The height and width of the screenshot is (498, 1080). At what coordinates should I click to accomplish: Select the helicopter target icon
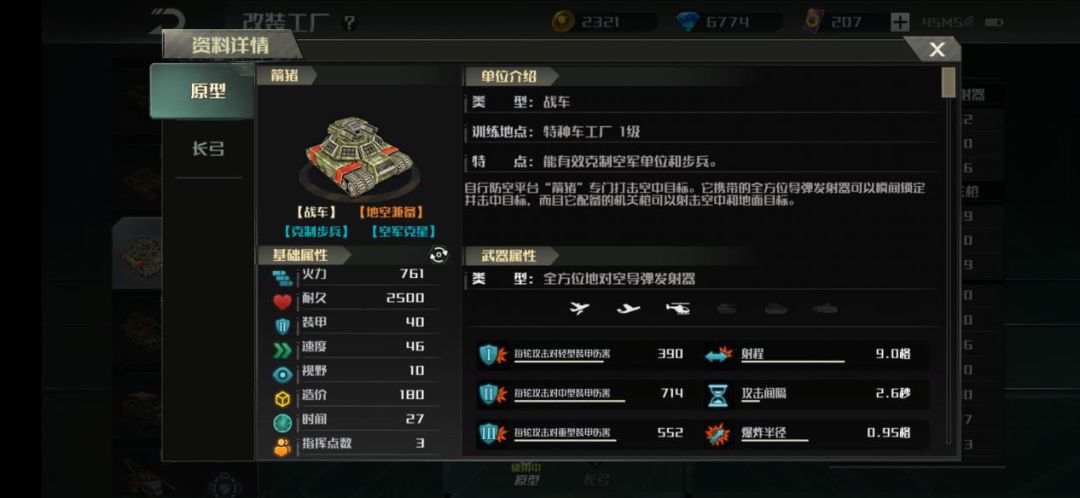coord(678,309)
